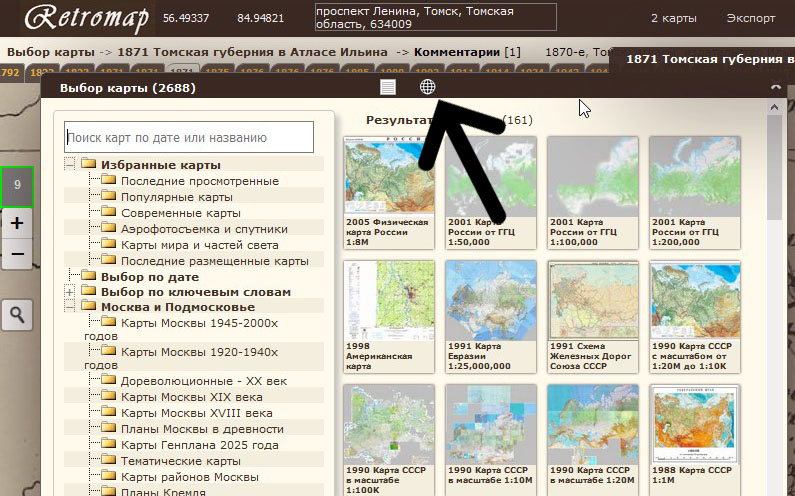The image size is (795, 496).
Task: Open Современные карты folder
Action: click(180, 213)
